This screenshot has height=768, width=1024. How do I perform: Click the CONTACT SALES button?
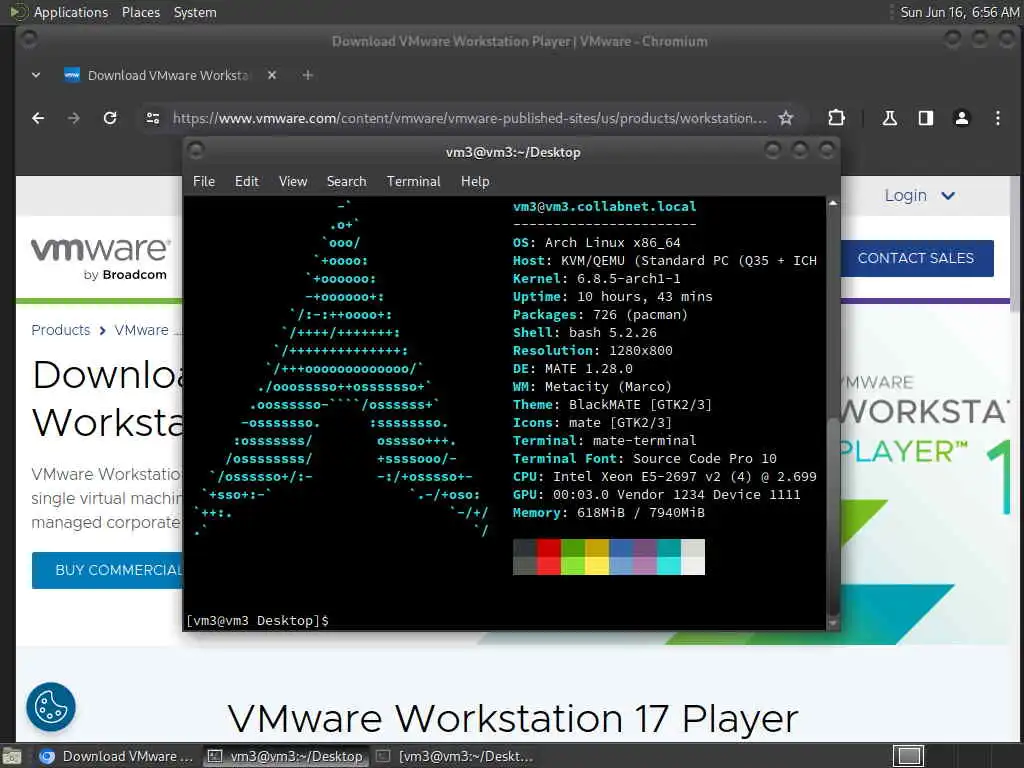[x=916, y=258]
